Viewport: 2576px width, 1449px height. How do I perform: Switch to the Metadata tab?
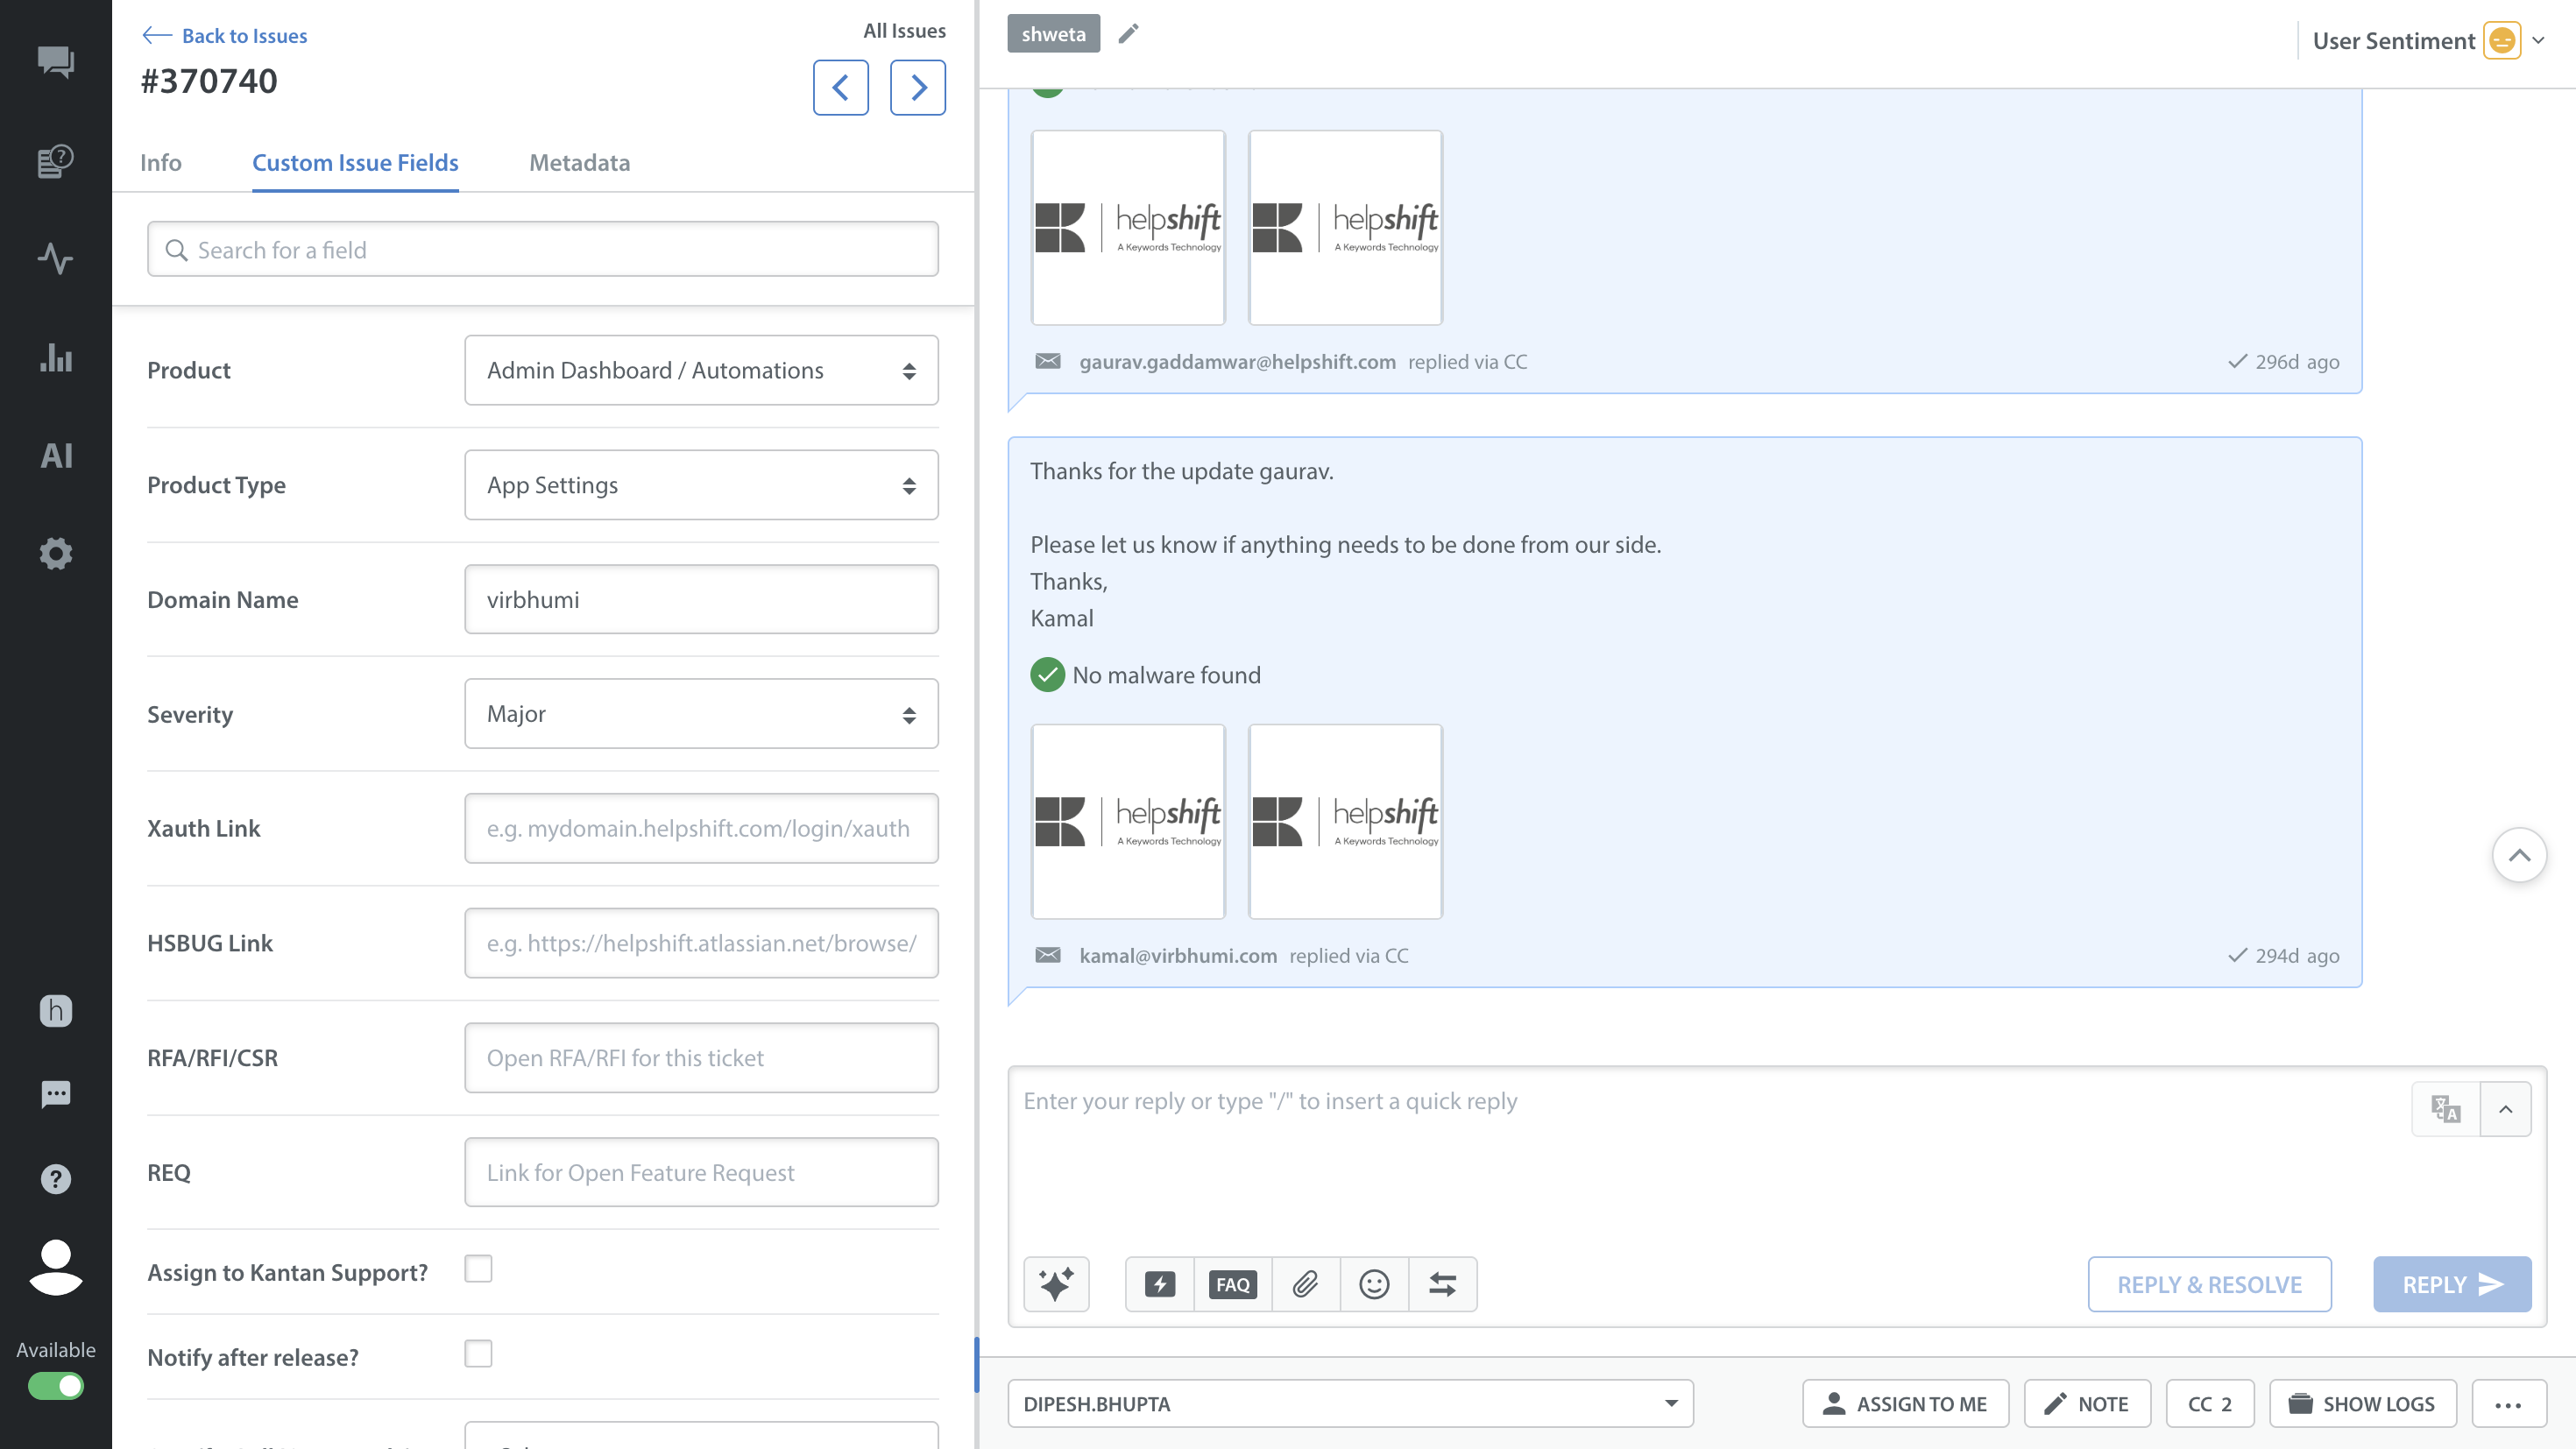pos(579,163)
